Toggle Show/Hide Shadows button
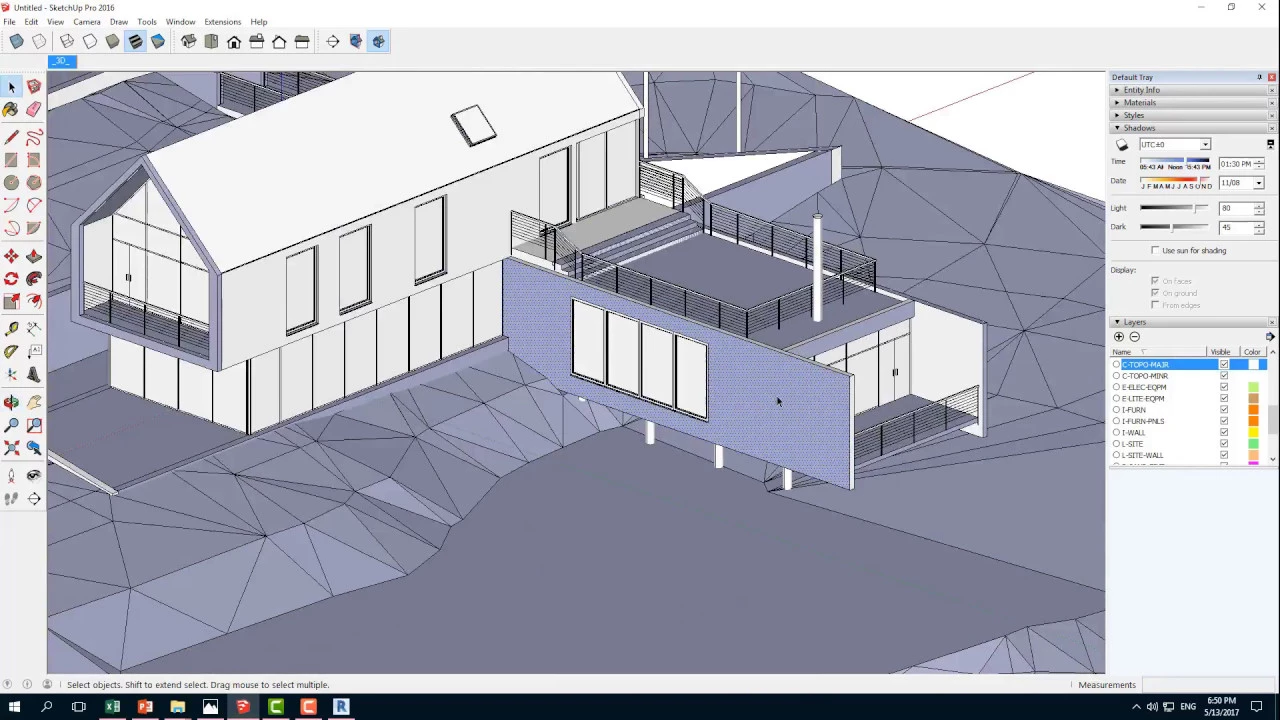Viewport: 1280px width, 720px height. coord(1122,145)
